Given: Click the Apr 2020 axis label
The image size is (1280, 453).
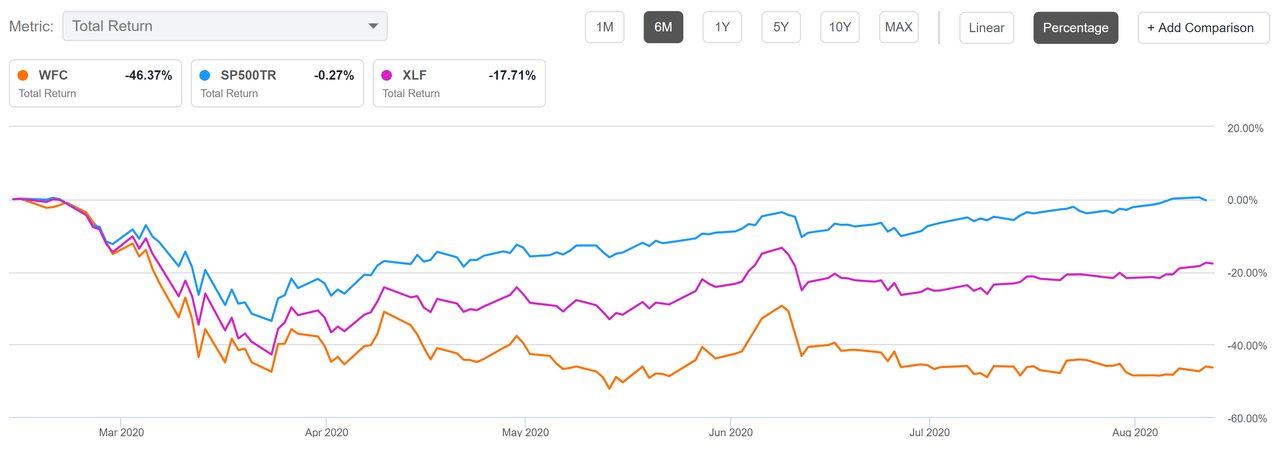Looking at the screenshot, I should [x=326, y=432].
